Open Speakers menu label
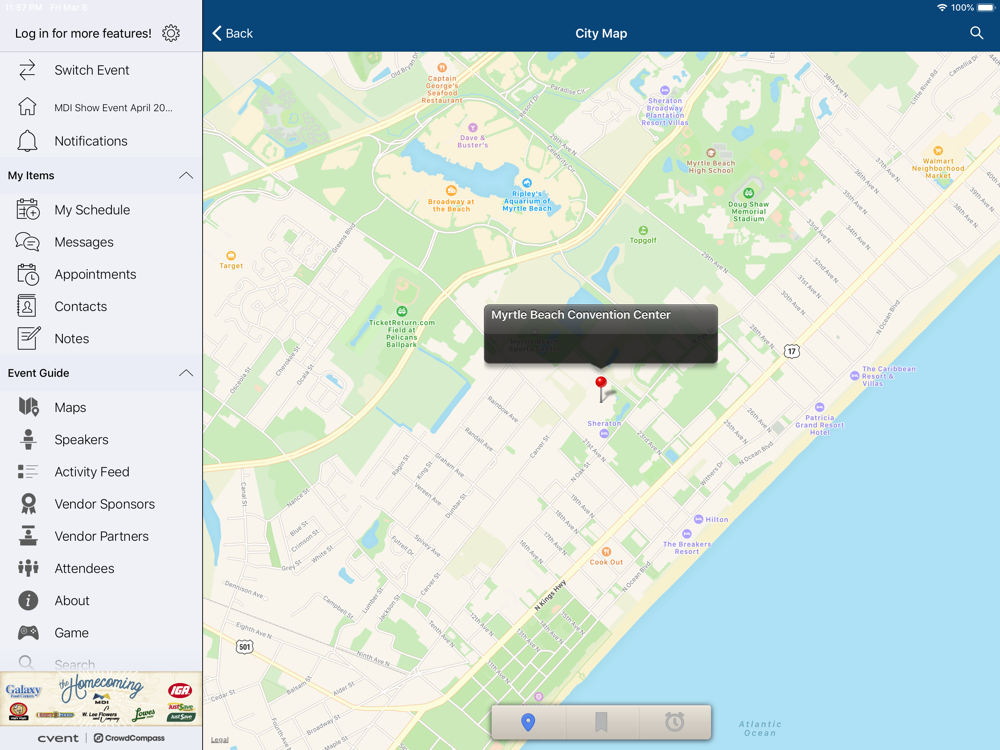This screenshot has height=750, width=1000. click(81, 439)
